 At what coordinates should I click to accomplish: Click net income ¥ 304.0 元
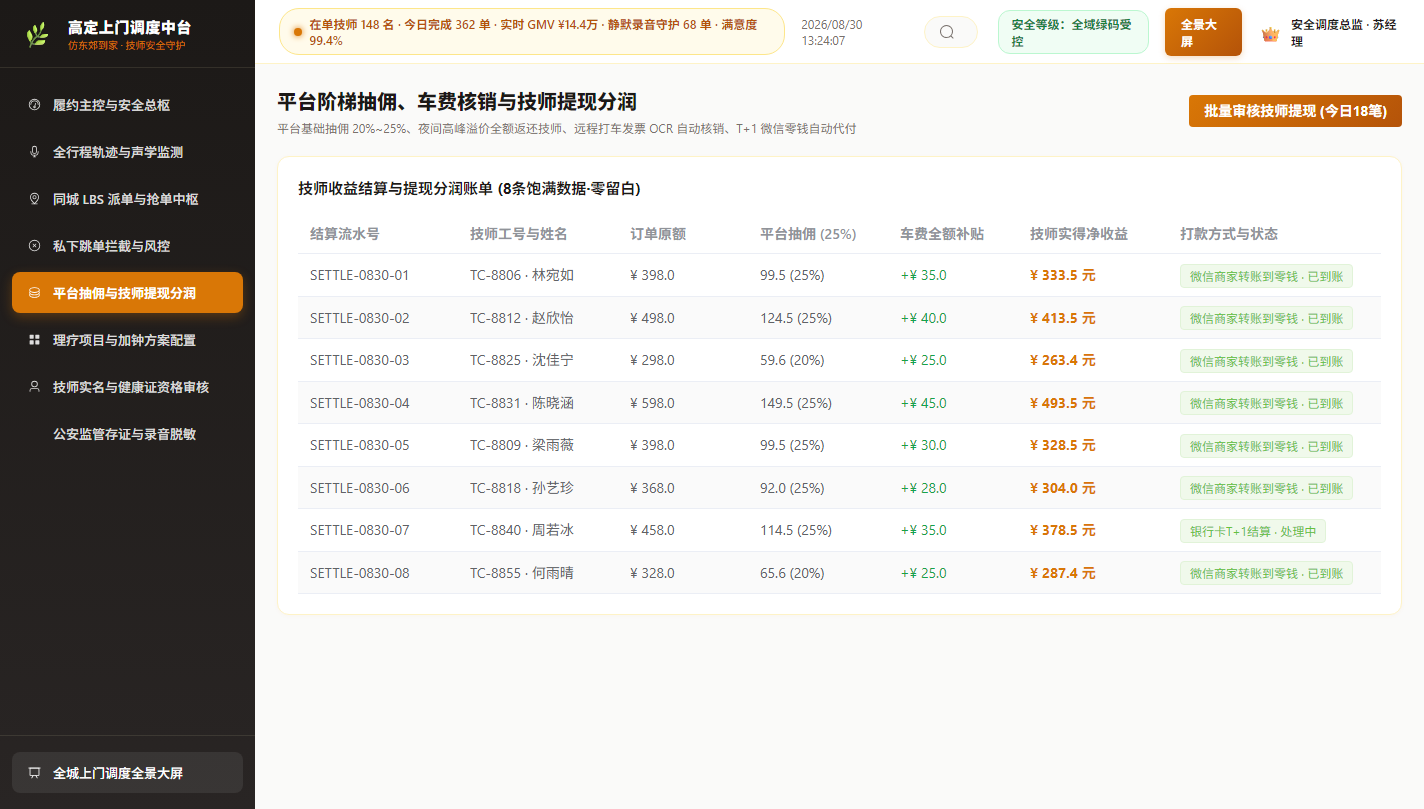[1063, 488]
